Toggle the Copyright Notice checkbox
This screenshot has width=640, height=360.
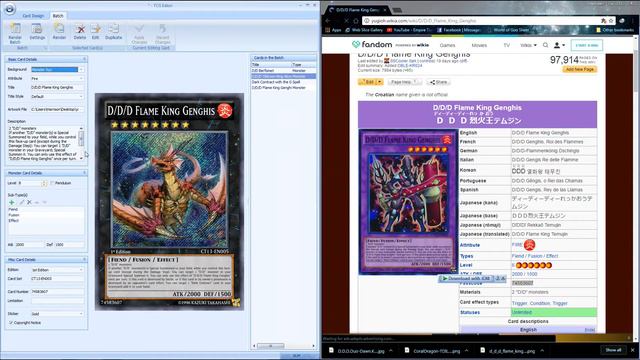pyautogui.click(x=11, y=322)
